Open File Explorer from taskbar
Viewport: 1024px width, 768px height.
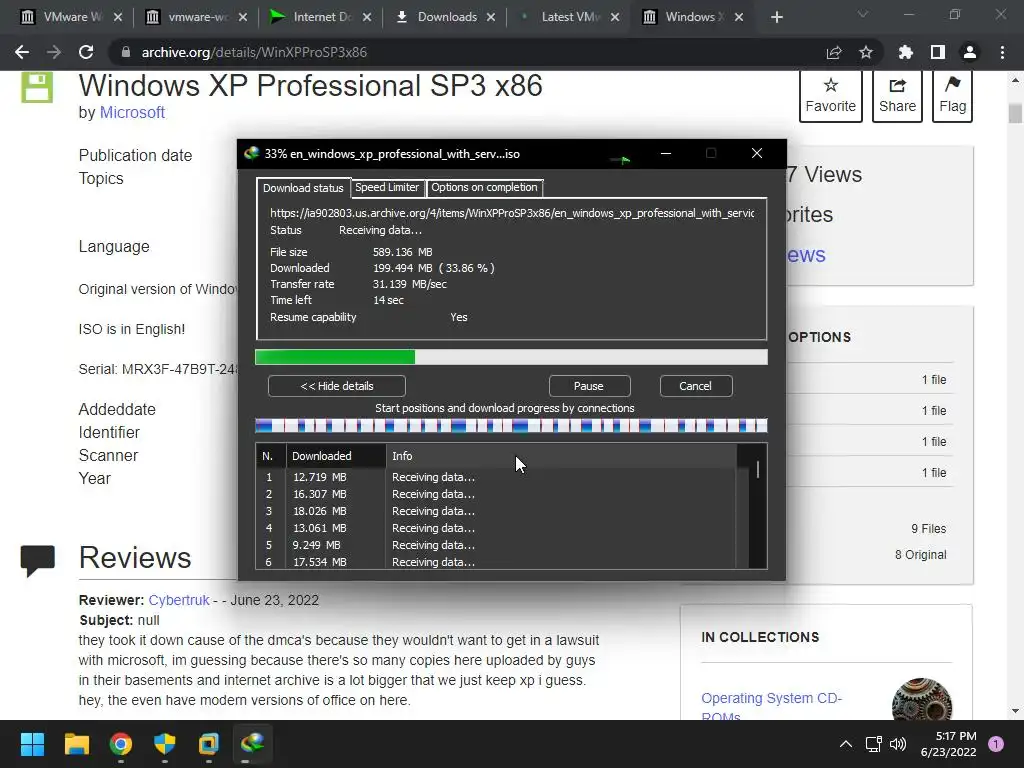(76, 744)
